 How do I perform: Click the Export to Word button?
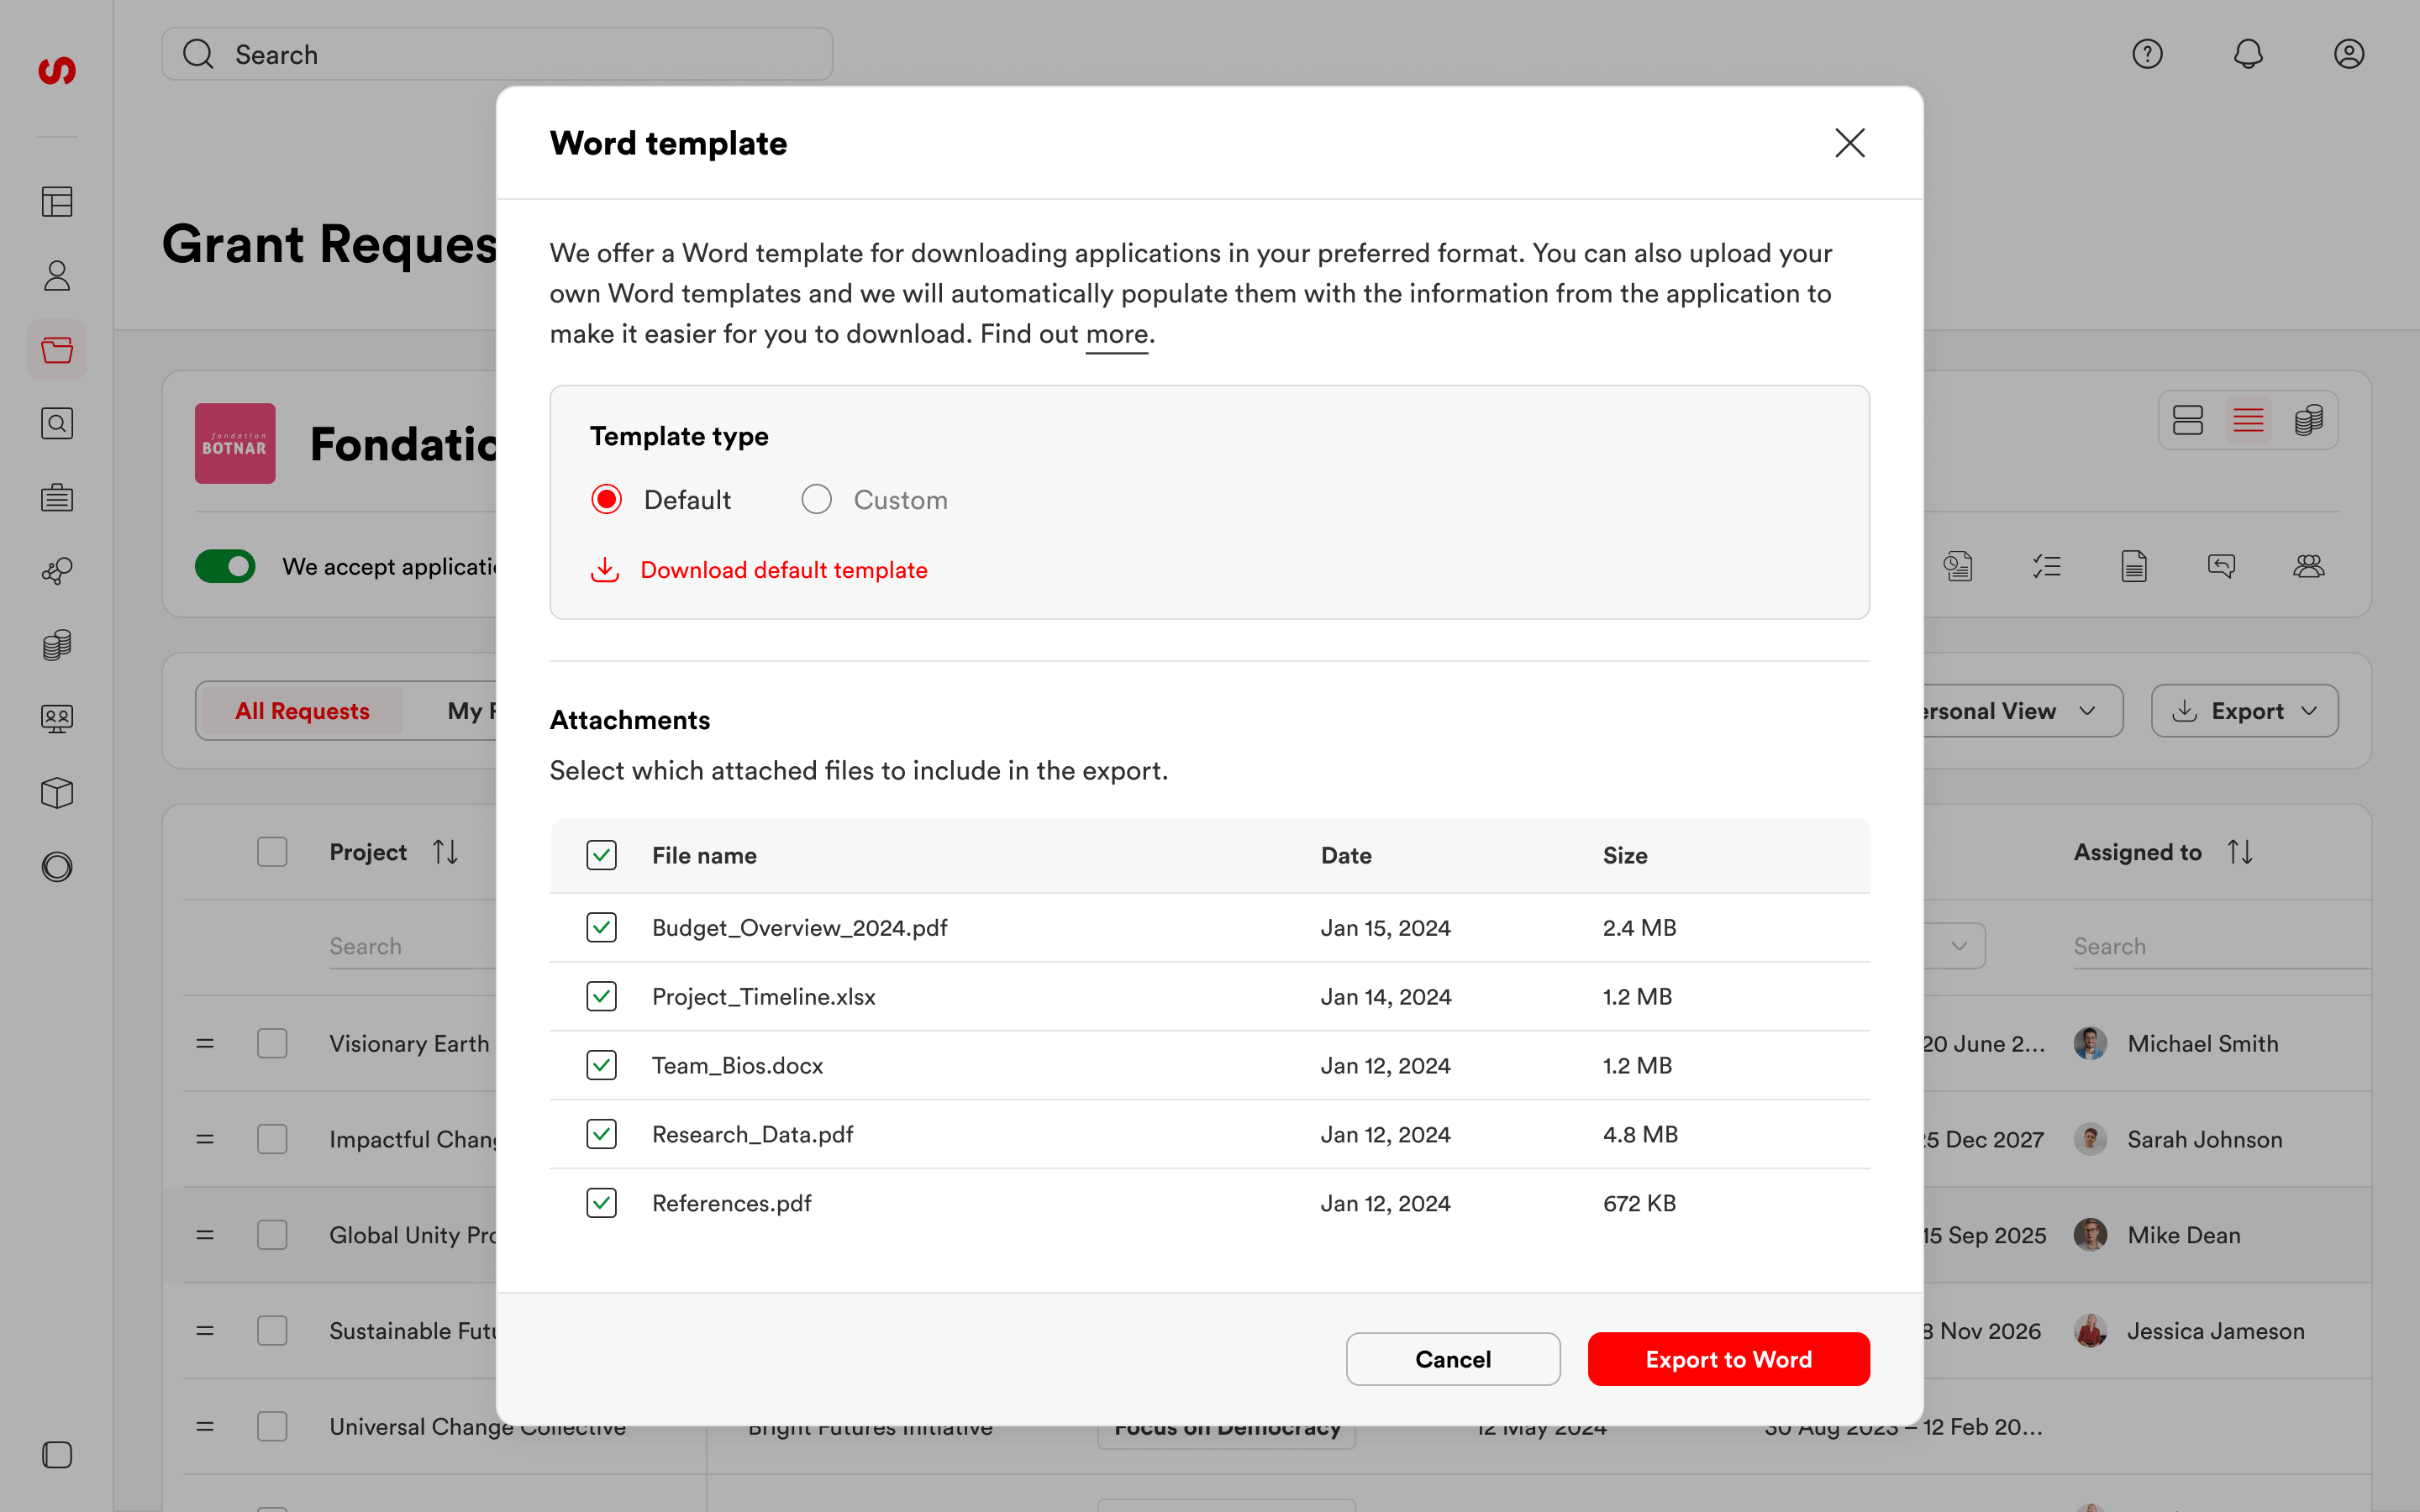pyautogui.click(x=1729, y=1359)
